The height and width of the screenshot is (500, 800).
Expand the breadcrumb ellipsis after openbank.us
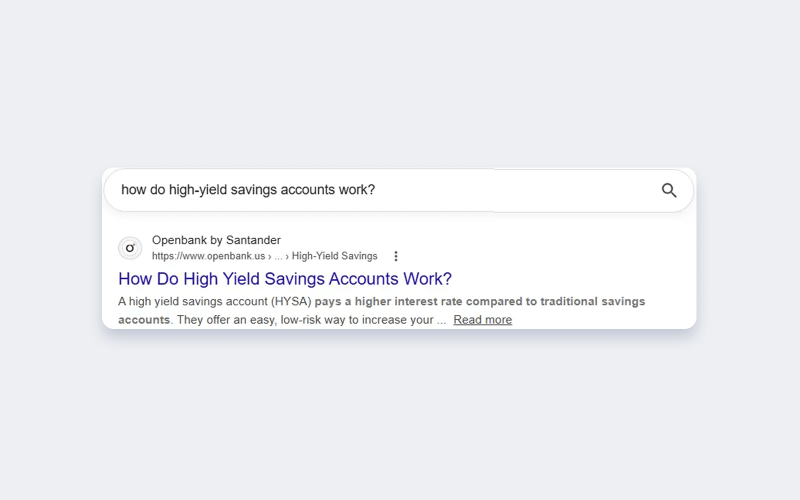click(x=278, y=257)
